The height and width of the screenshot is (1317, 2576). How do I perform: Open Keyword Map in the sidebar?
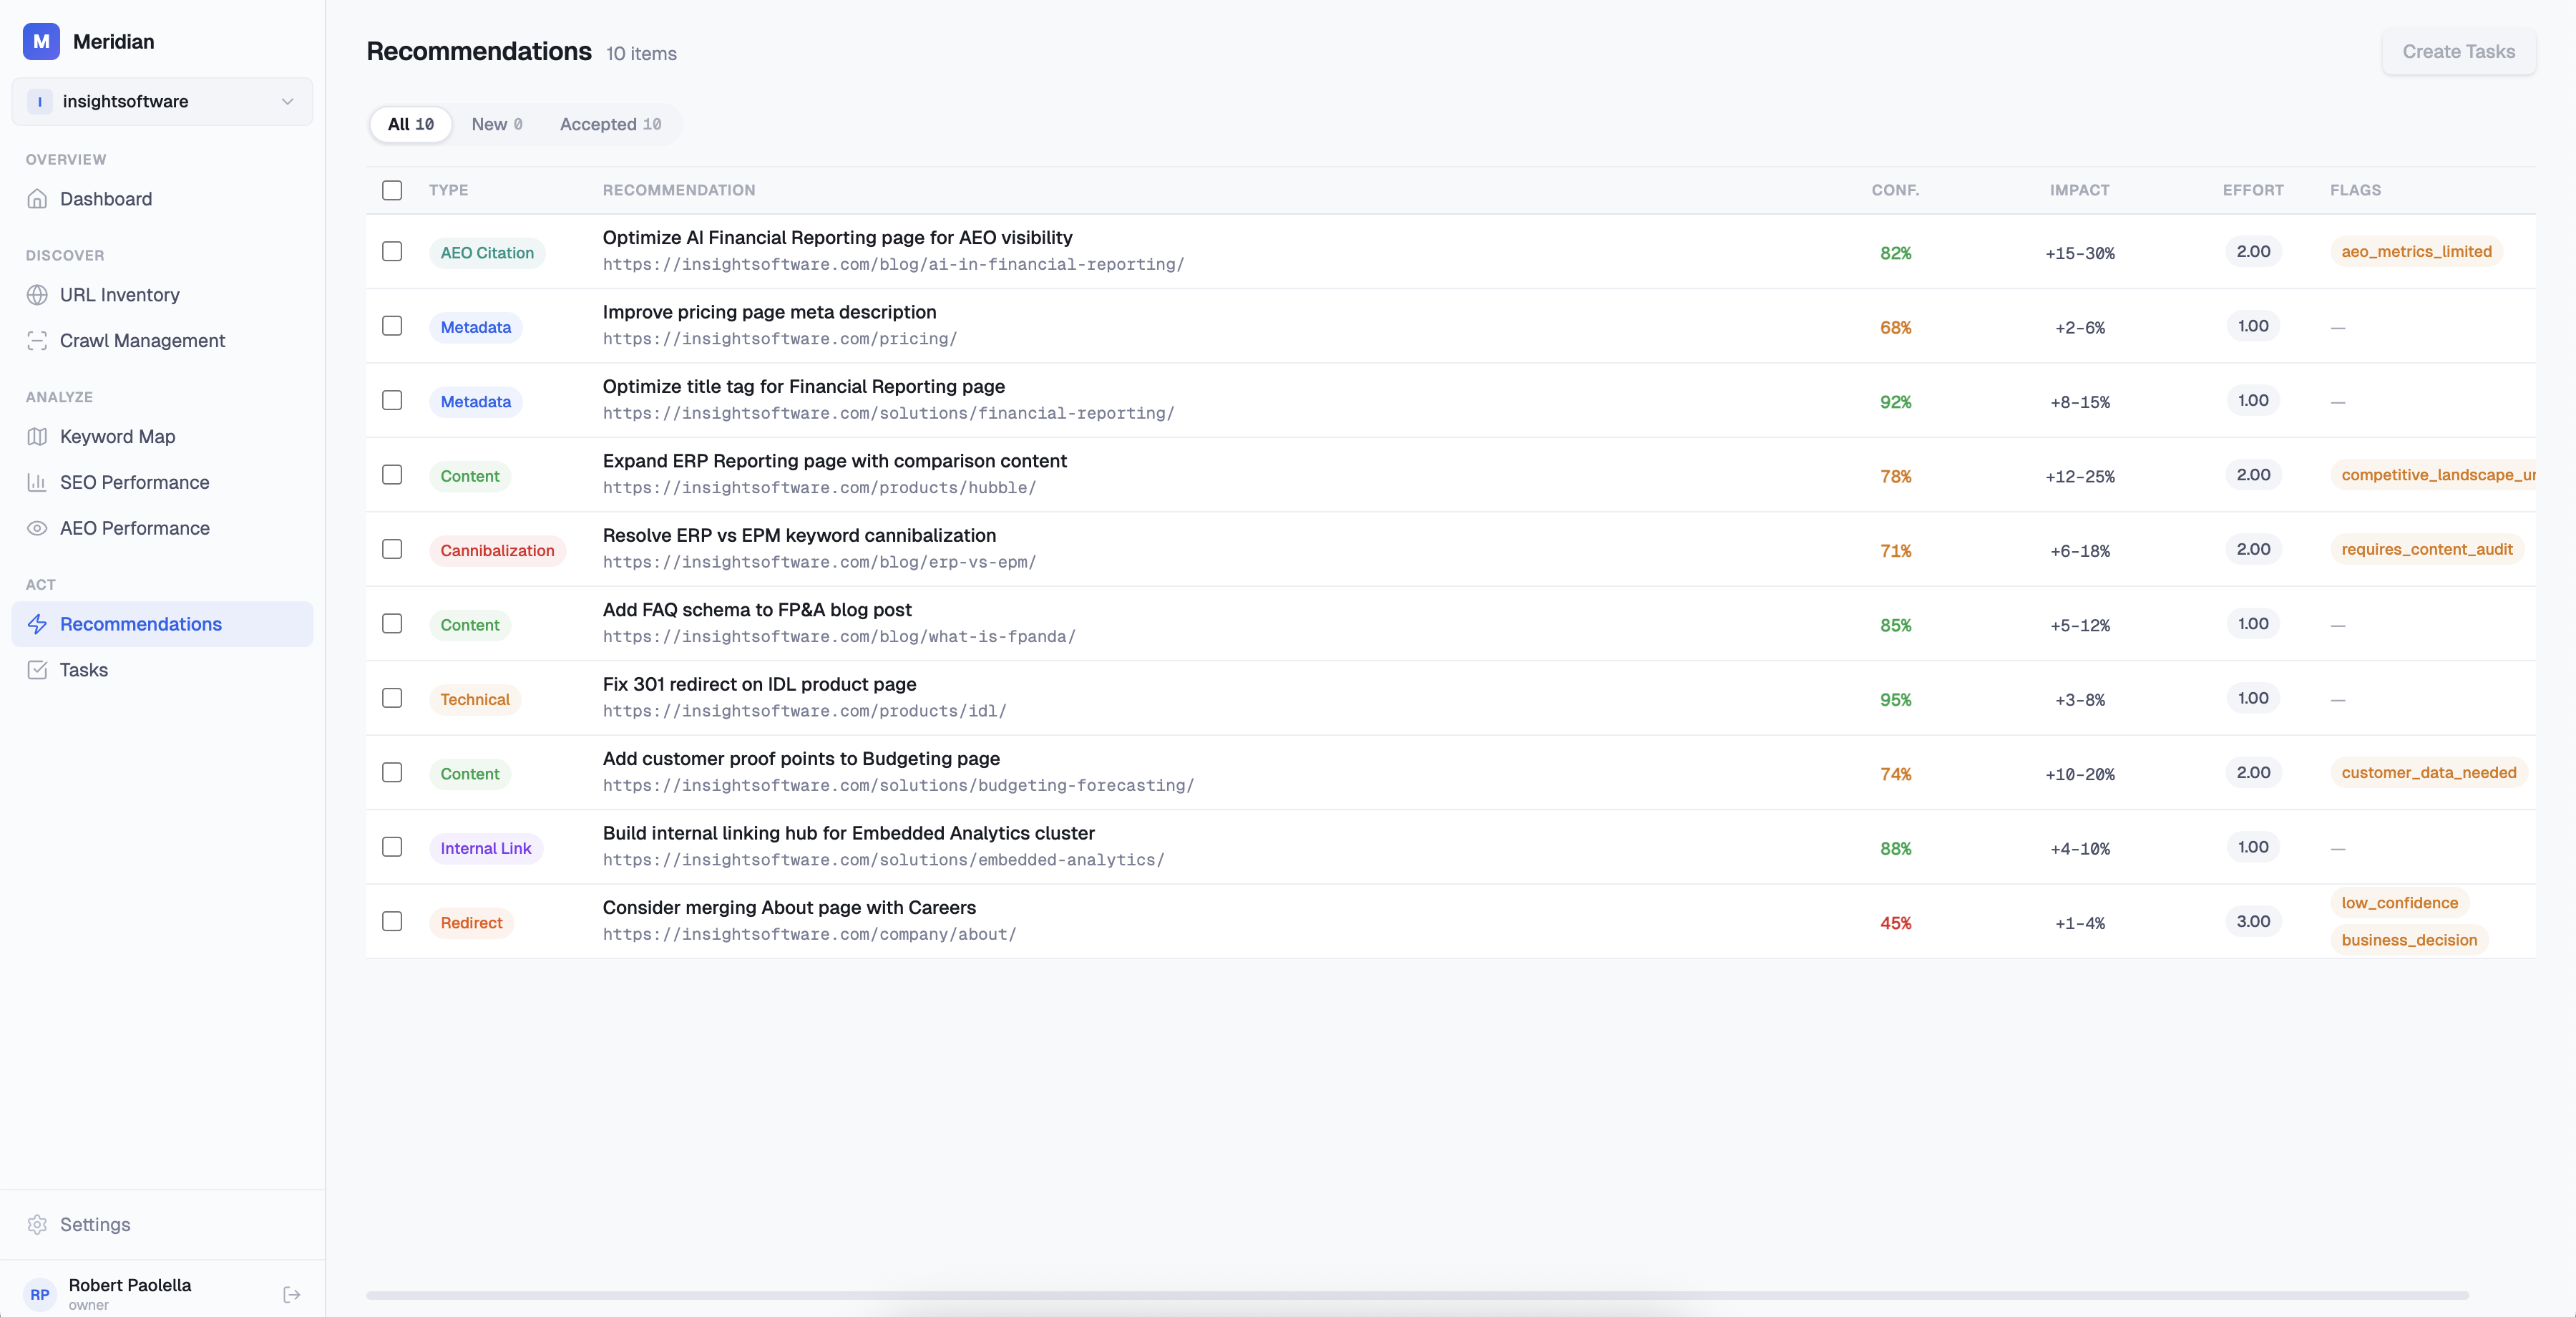pos(162,437)
